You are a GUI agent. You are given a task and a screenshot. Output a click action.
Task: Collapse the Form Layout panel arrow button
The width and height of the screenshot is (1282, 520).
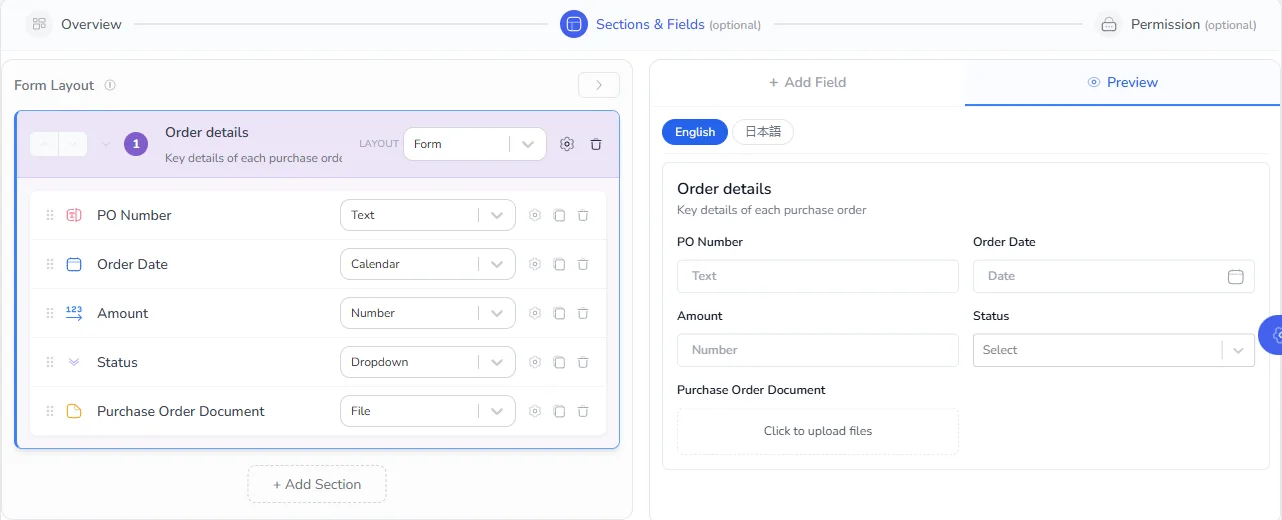(x=599, y=85)
